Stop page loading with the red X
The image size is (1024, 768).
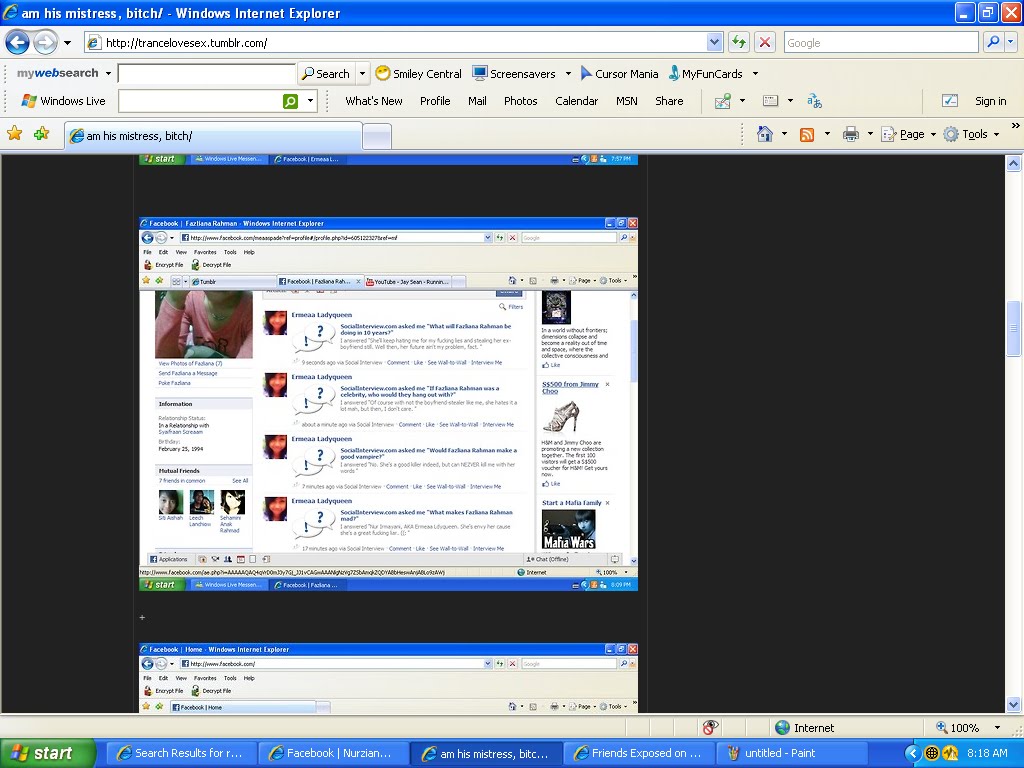tap(765, 43)
